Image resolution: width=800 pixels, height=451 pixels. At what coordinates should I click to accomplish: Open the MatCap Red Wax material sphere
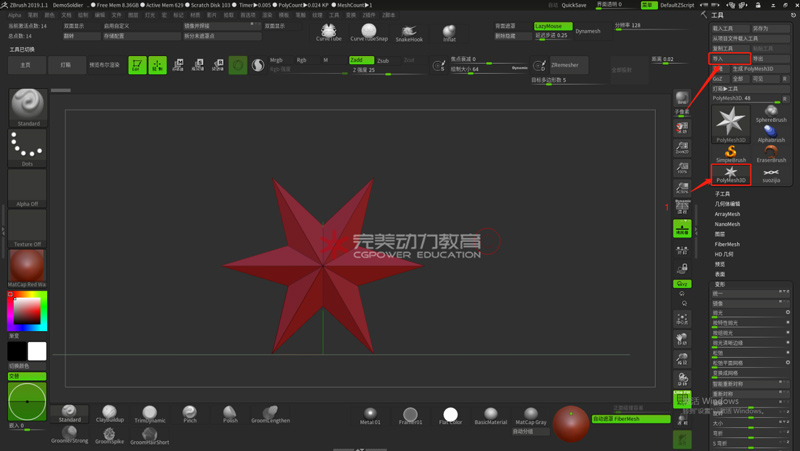pos(28,267)
